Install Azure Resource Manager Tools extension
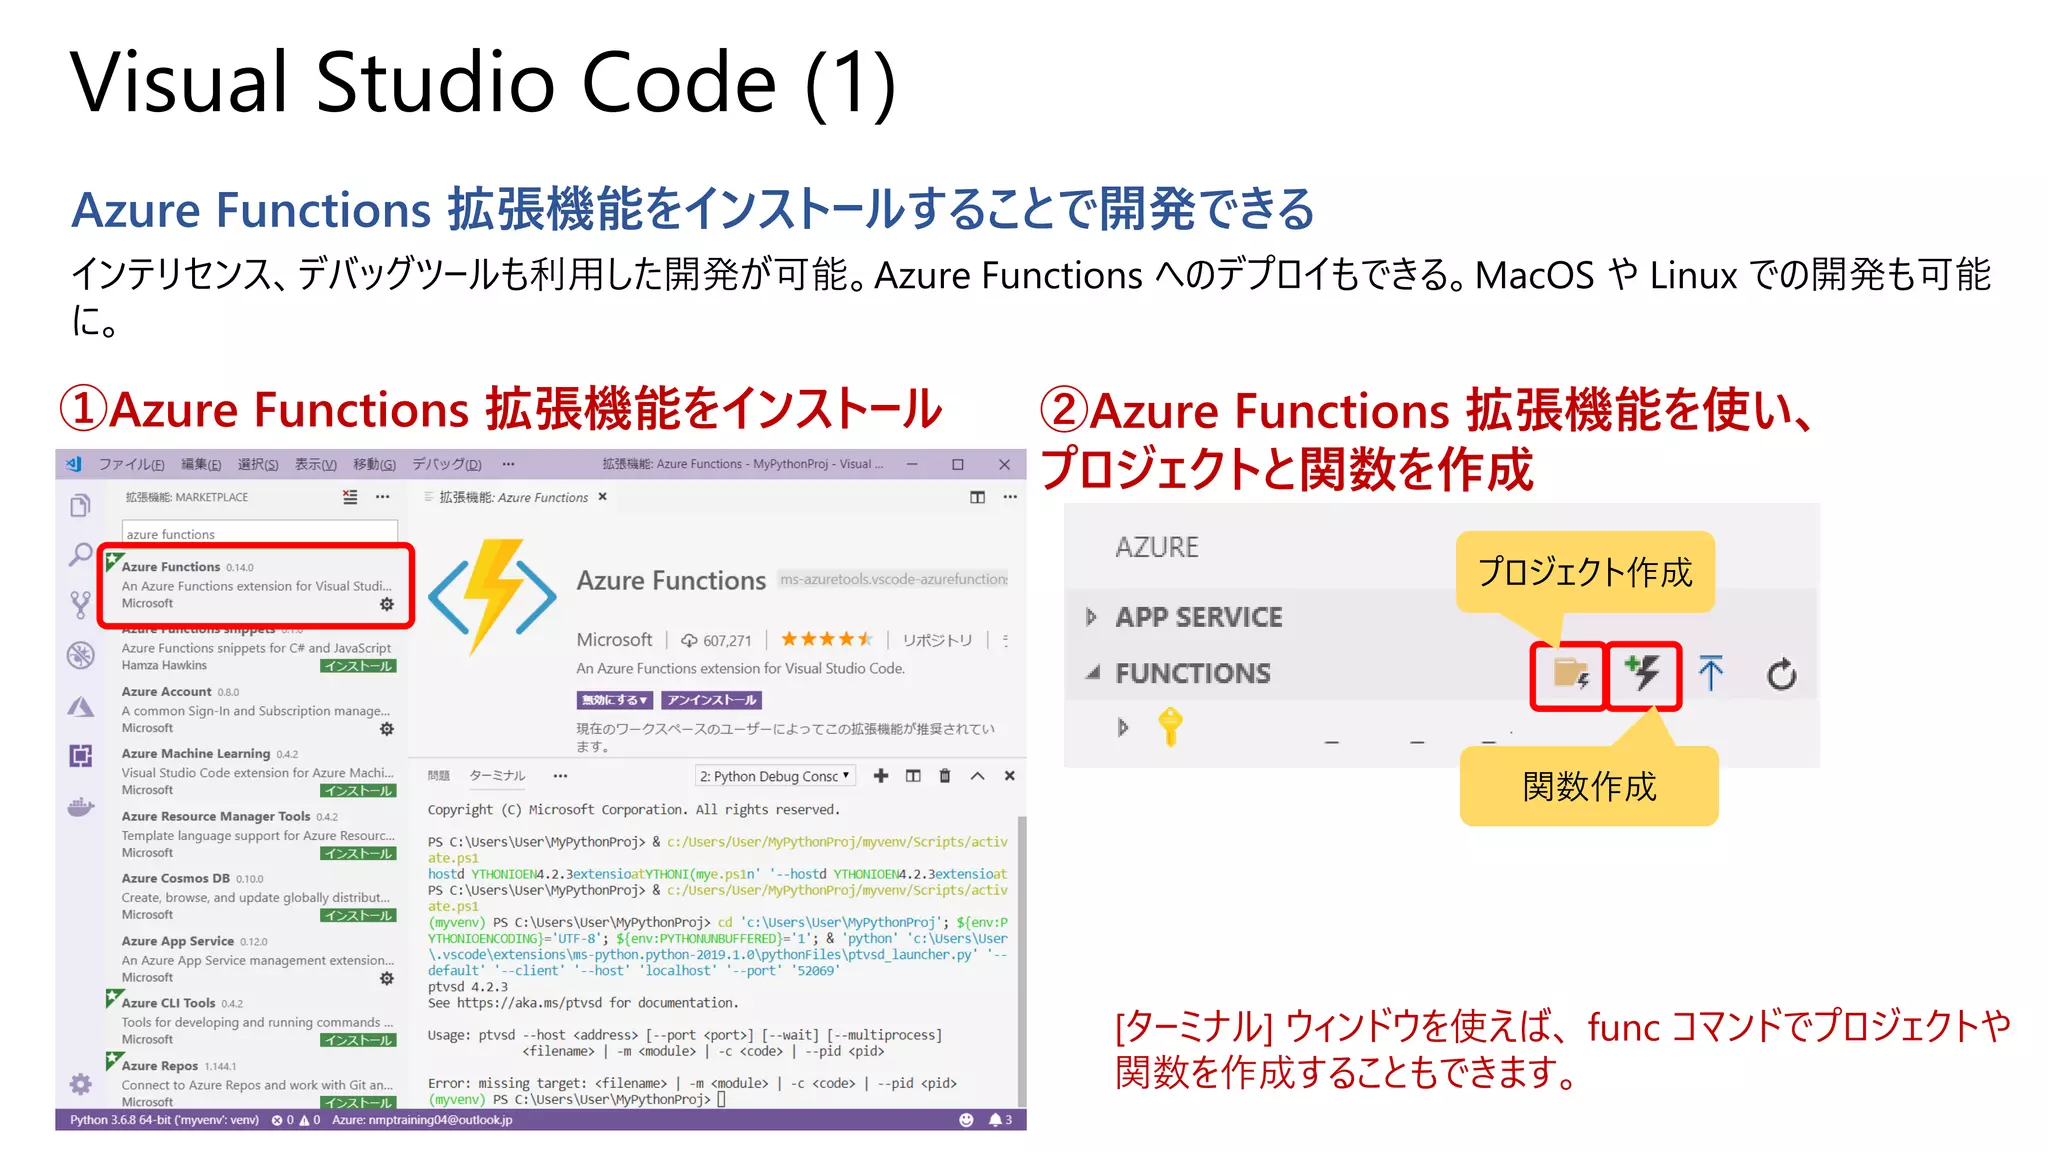The height and width of the screenshot is (1152, 2048). point(359,854)
